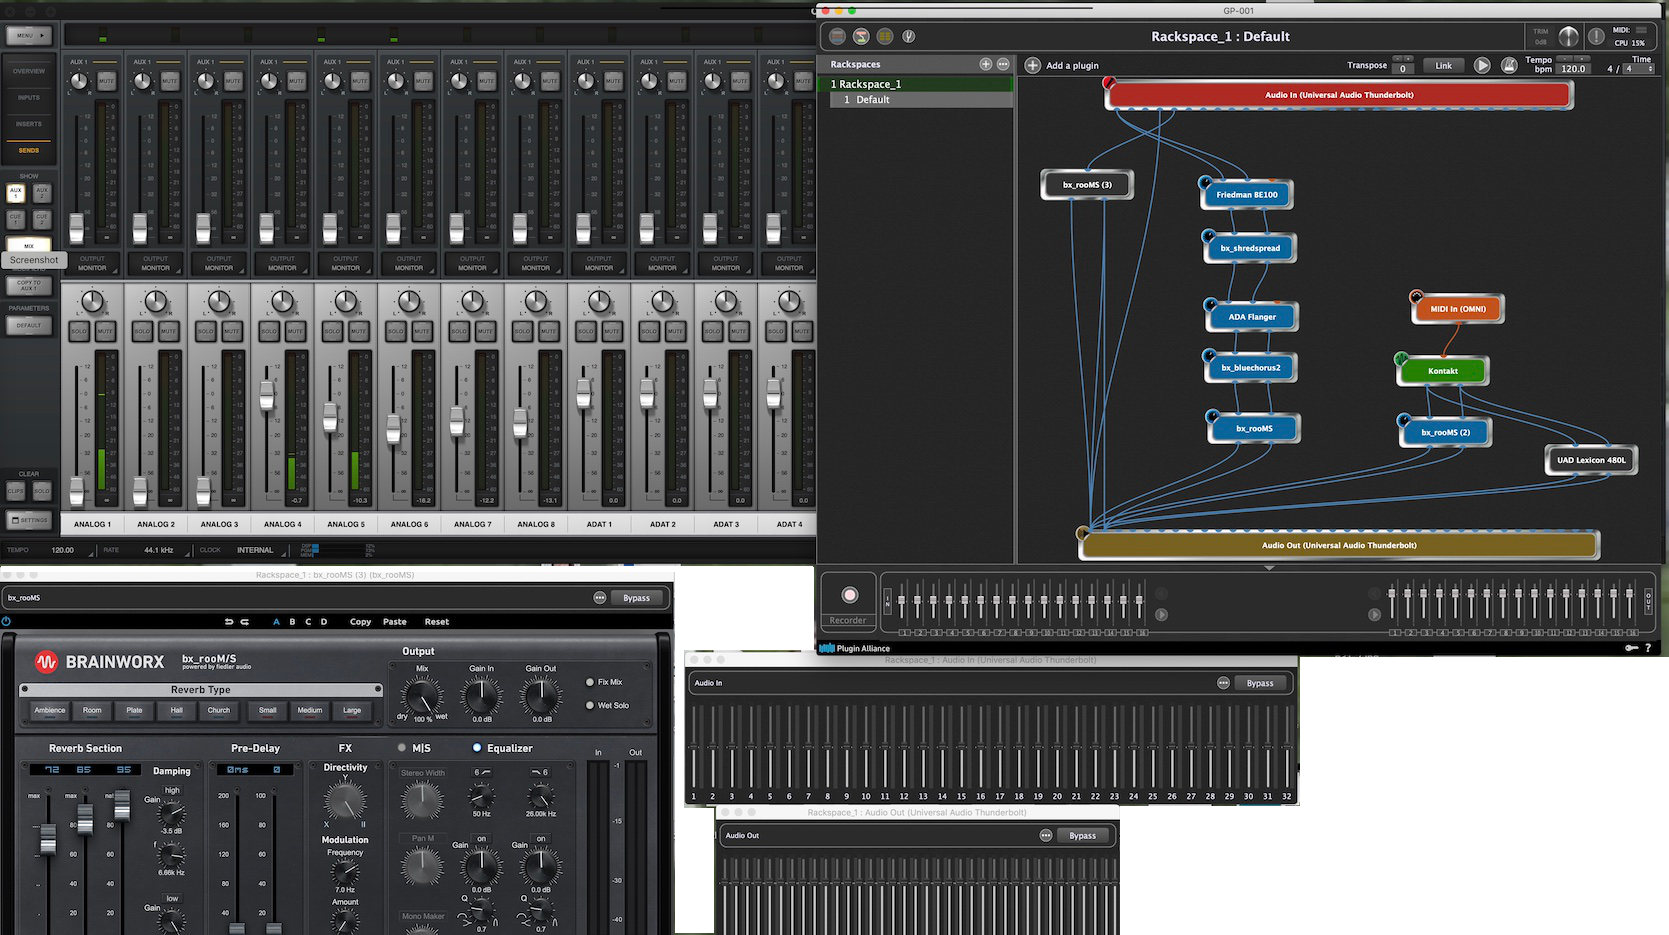Viewport: 1669px width, 935px height.
Task: Show AUX 2 sends in the console
Action: pos(42,192)
